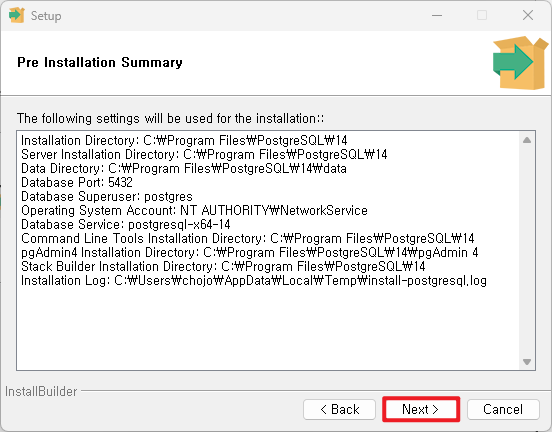Viewport: 552px width, 432px height.
Task: Minimize the Setup window
Action: coord(437,15)
